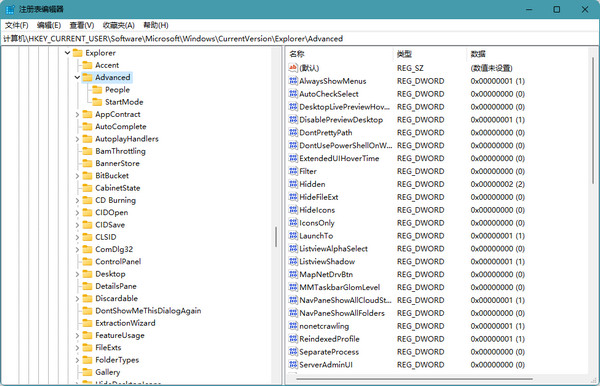Select the ServerAdminUI value name
The image size is (600, 386).
pyautogui.click(x=326, y=365)
